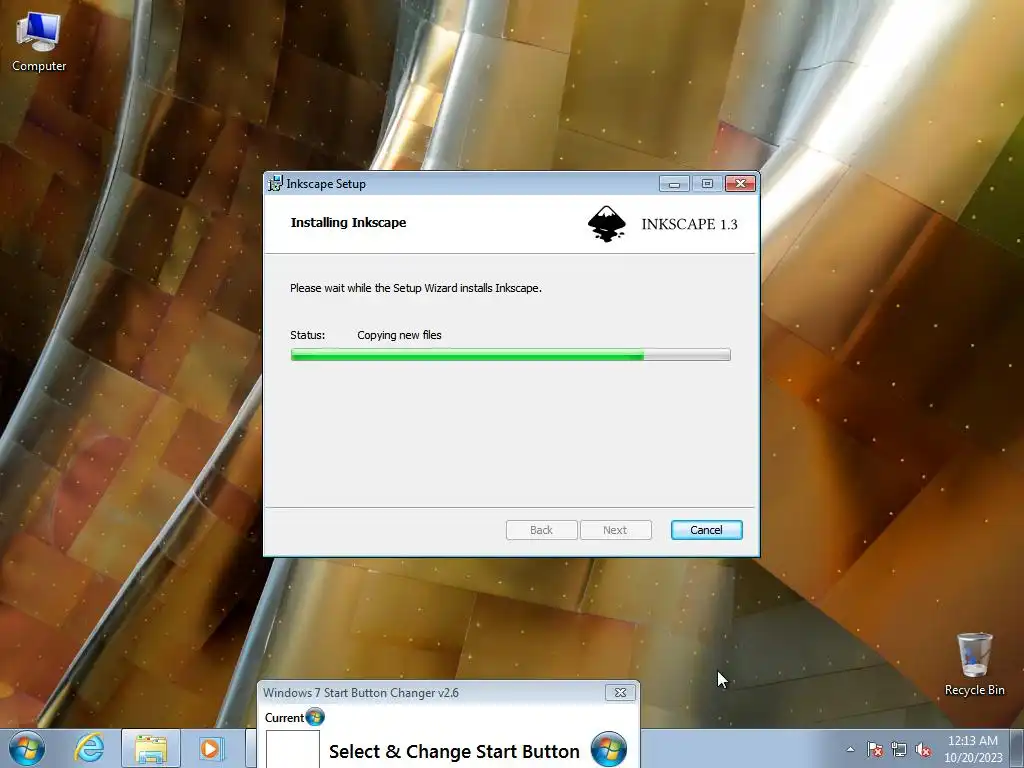1024x768 pixels.
Task: Click the Action Center flag tray icon
Action: point(874,749)
